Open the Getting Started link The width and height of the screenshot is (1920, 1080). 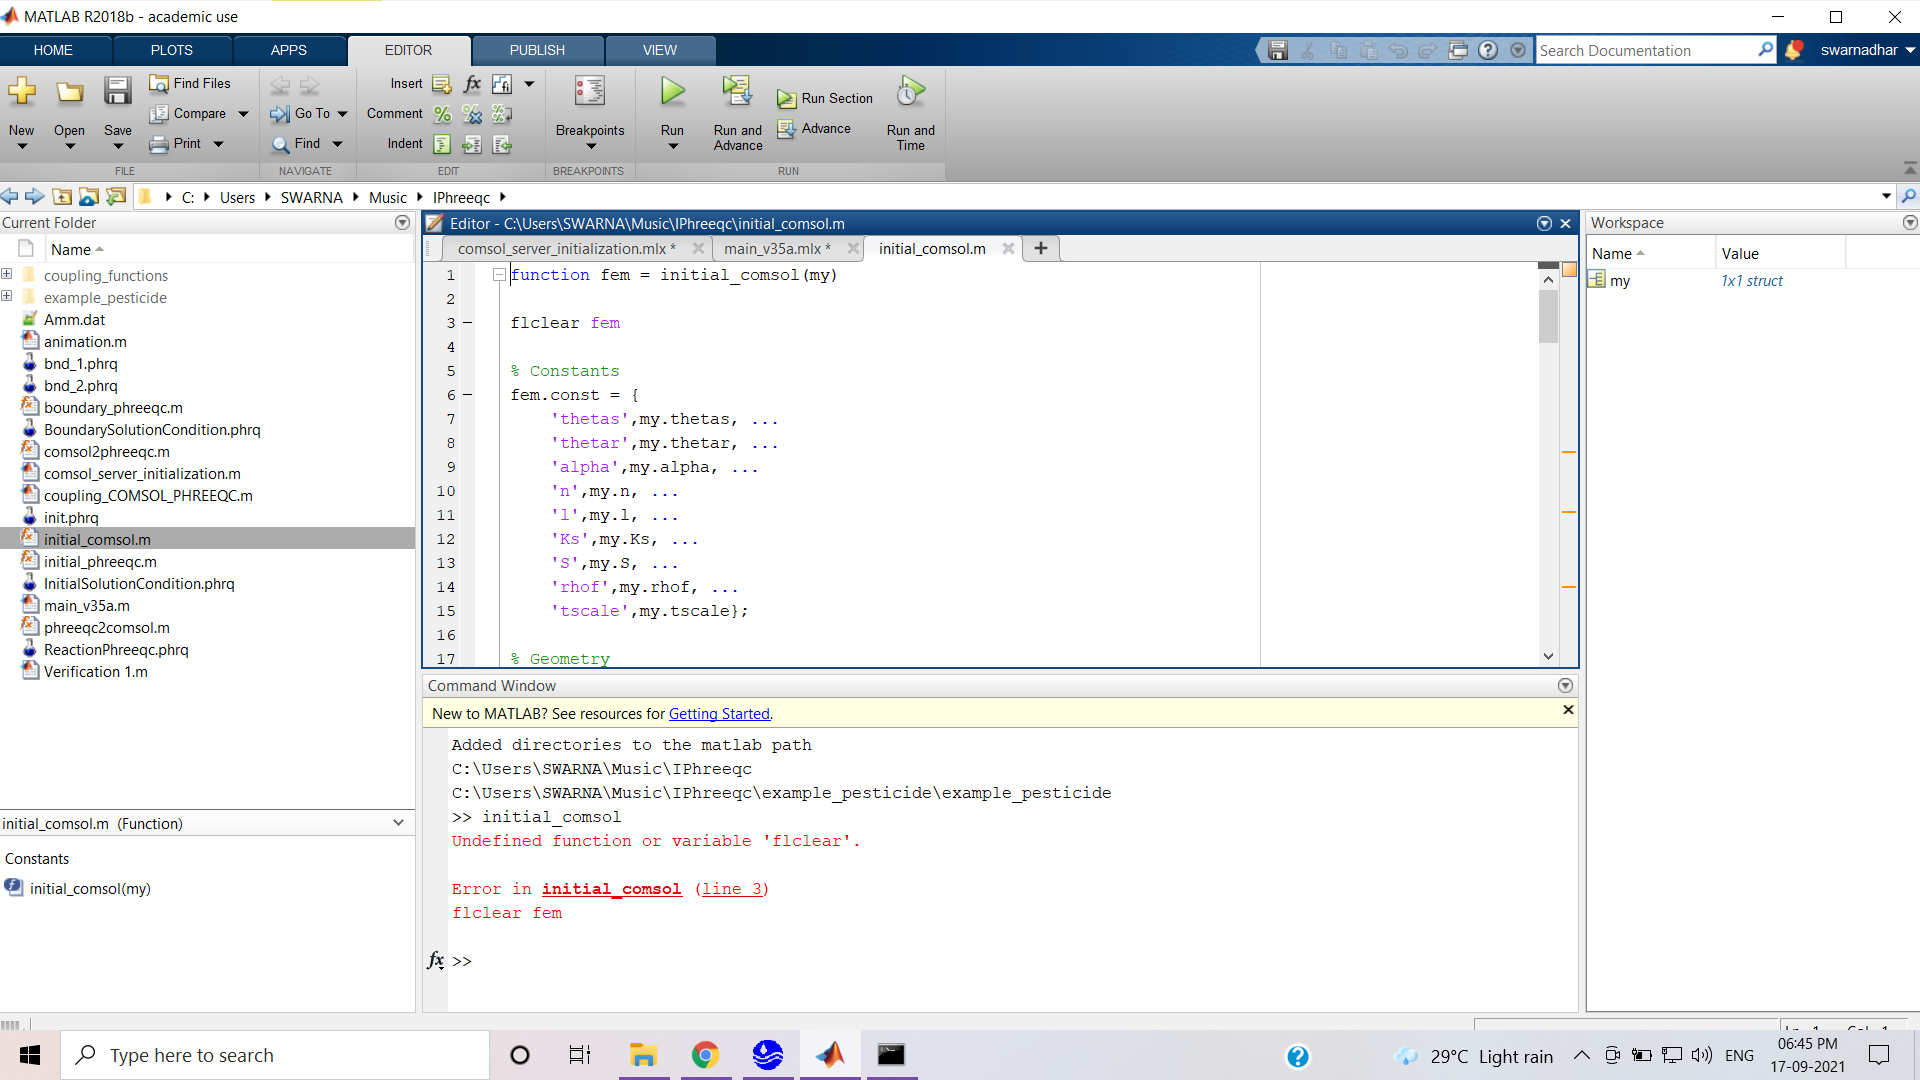coord(718,714)
